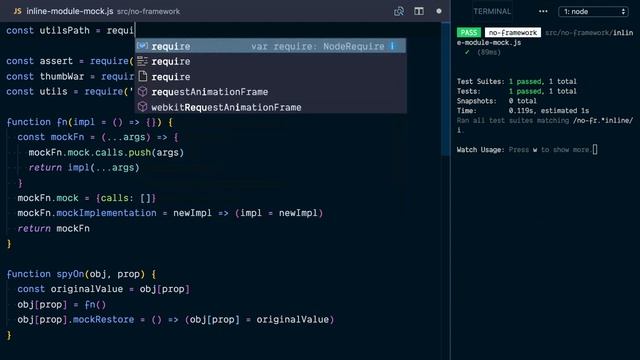Select first 'require' variable suggestion
640x360 pixels.
pos(271,46)
